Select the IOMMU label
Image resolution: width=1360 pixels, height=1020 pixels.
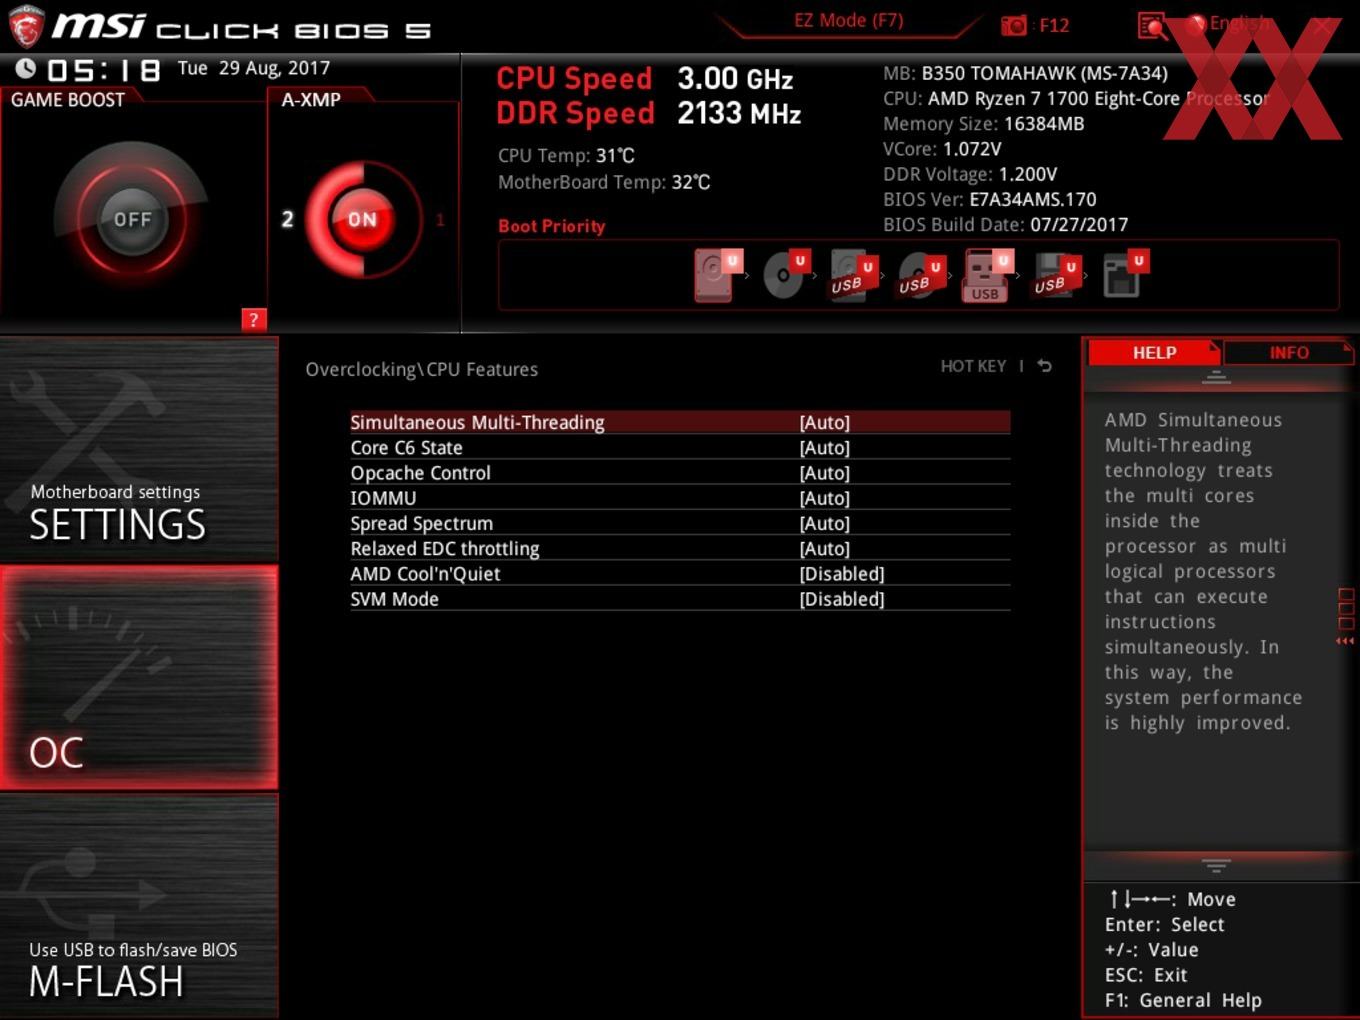tap(383, 498)
